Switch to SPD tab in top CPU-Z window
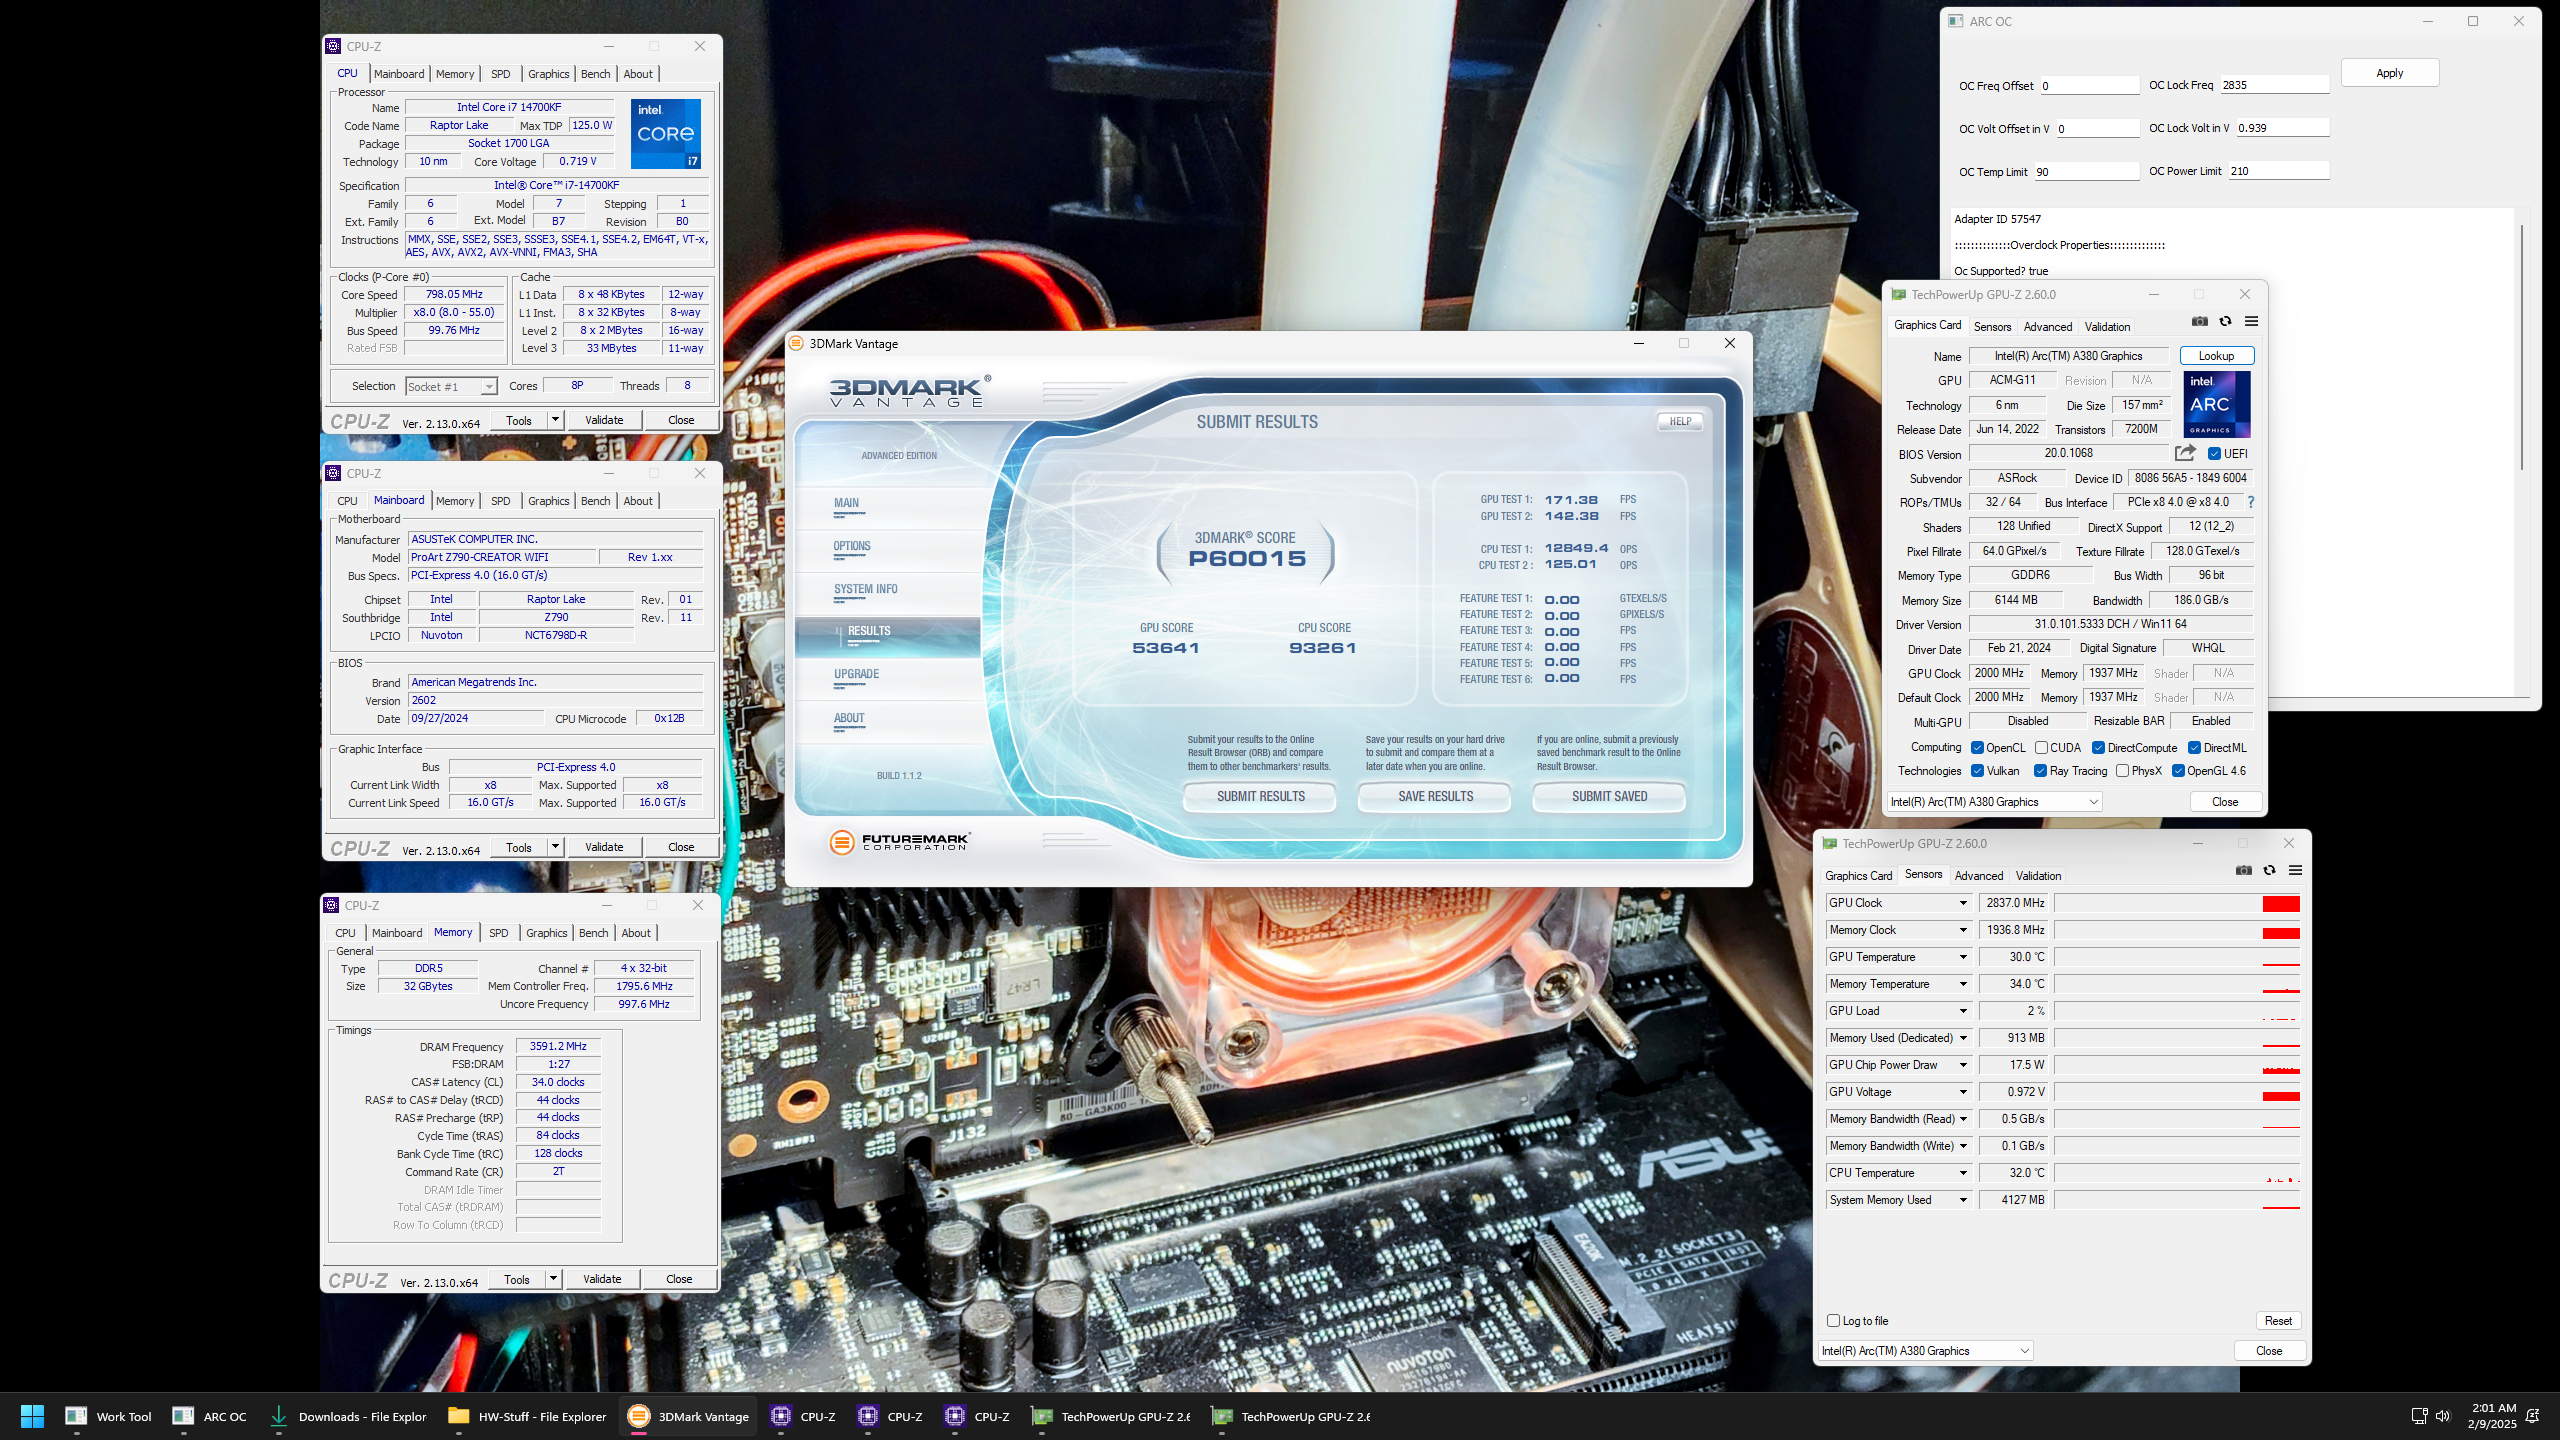Viewport: 2560px width, 1440px height. tap(500, 74)
